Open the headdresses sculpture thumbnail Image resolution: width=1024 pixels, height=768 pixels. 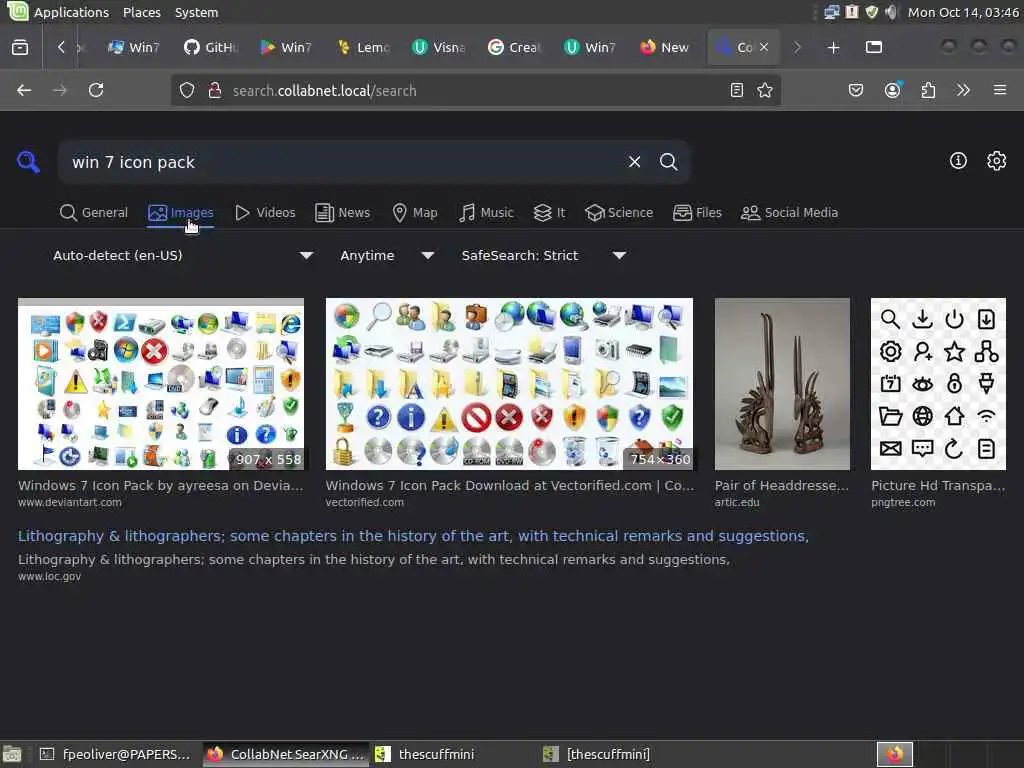pyautogui.click(x=782, y=384)
